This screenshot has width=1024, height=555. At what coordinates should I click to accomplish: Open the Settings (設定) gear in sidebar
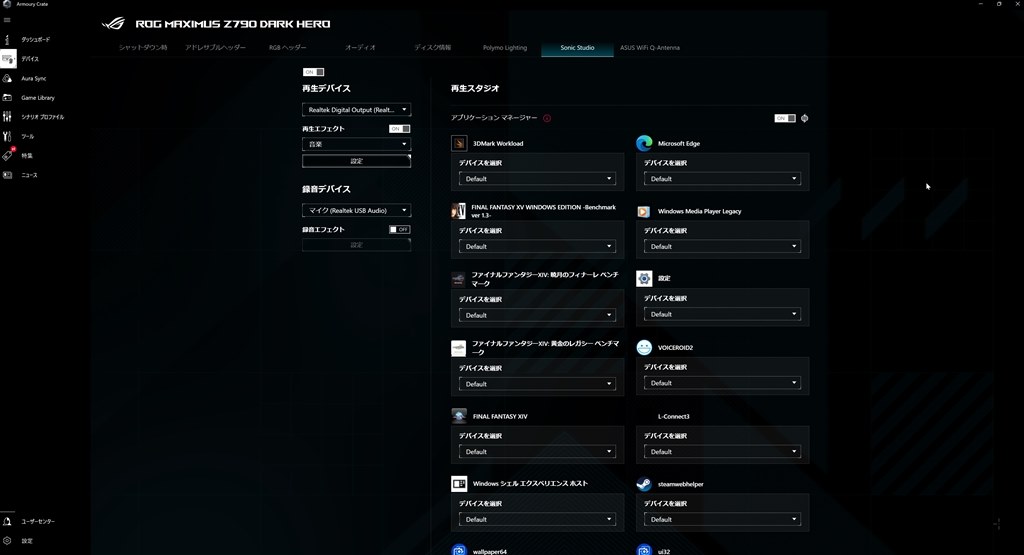tap(7, 541)
